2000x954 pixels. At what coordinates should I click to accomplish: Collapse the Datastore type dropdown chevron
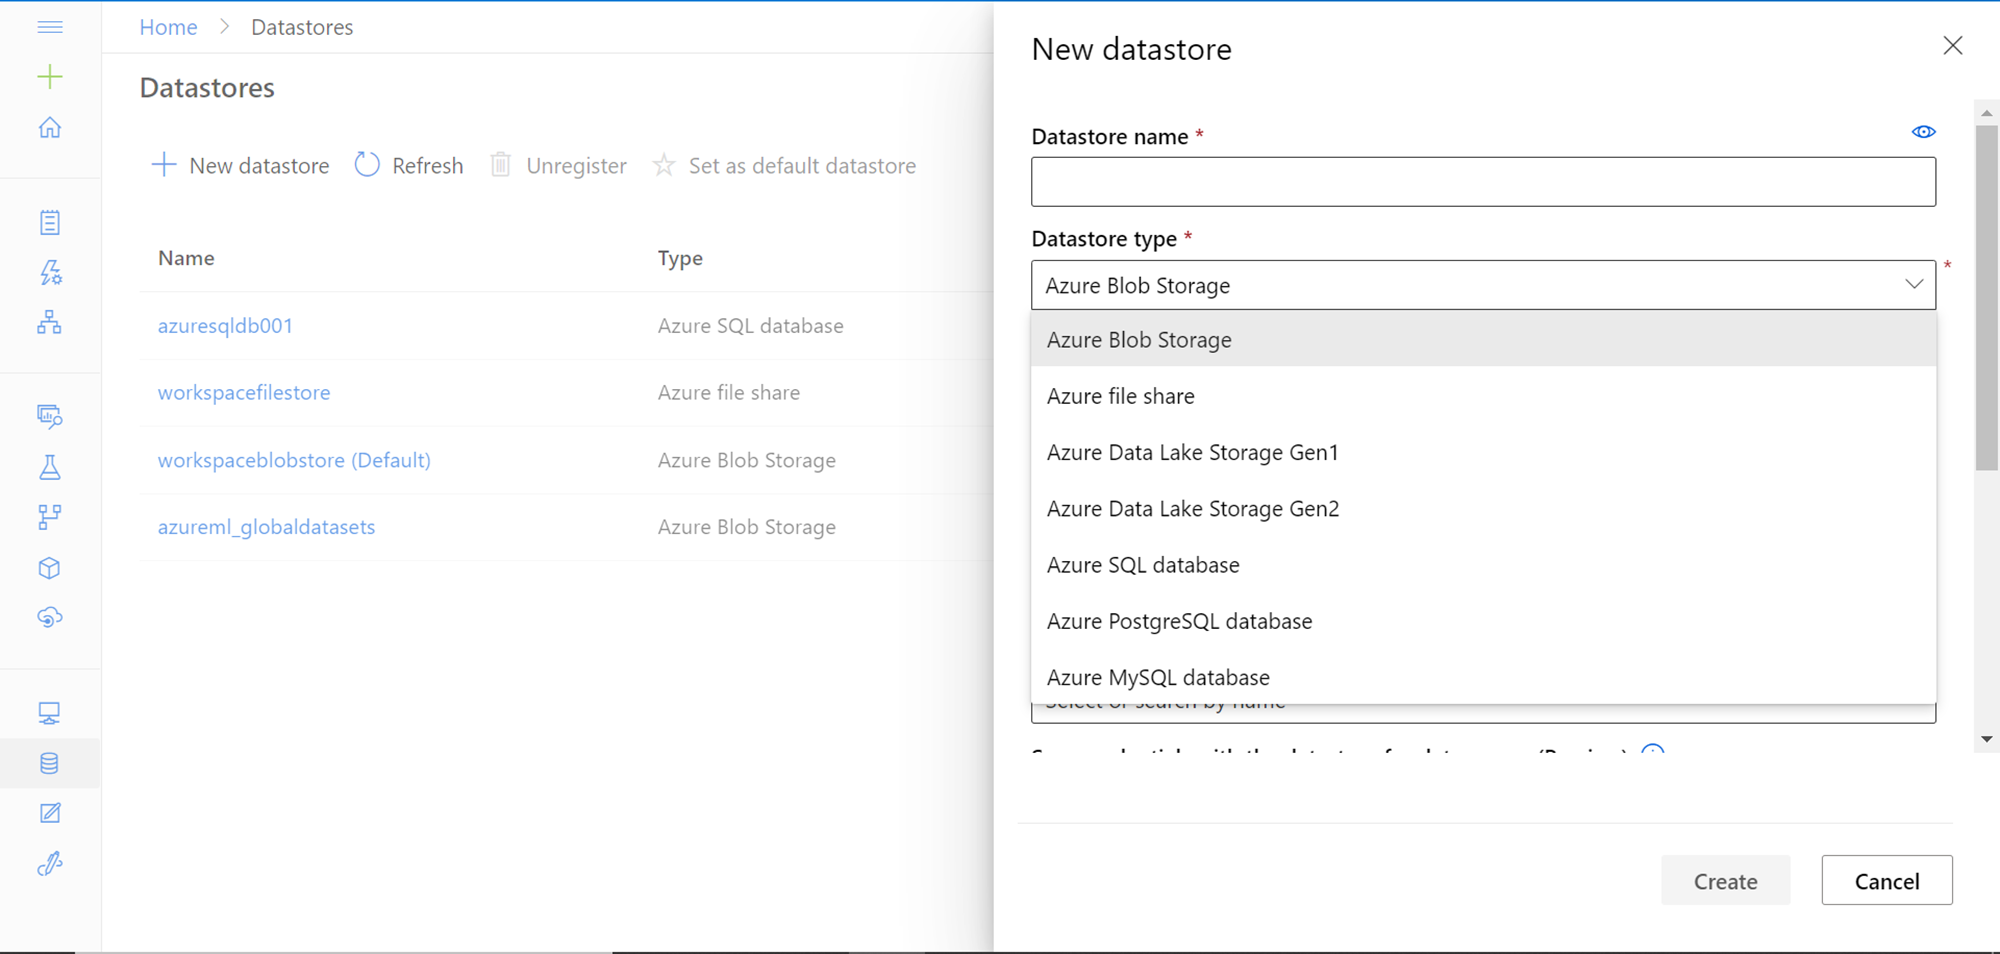point(1913,285)
